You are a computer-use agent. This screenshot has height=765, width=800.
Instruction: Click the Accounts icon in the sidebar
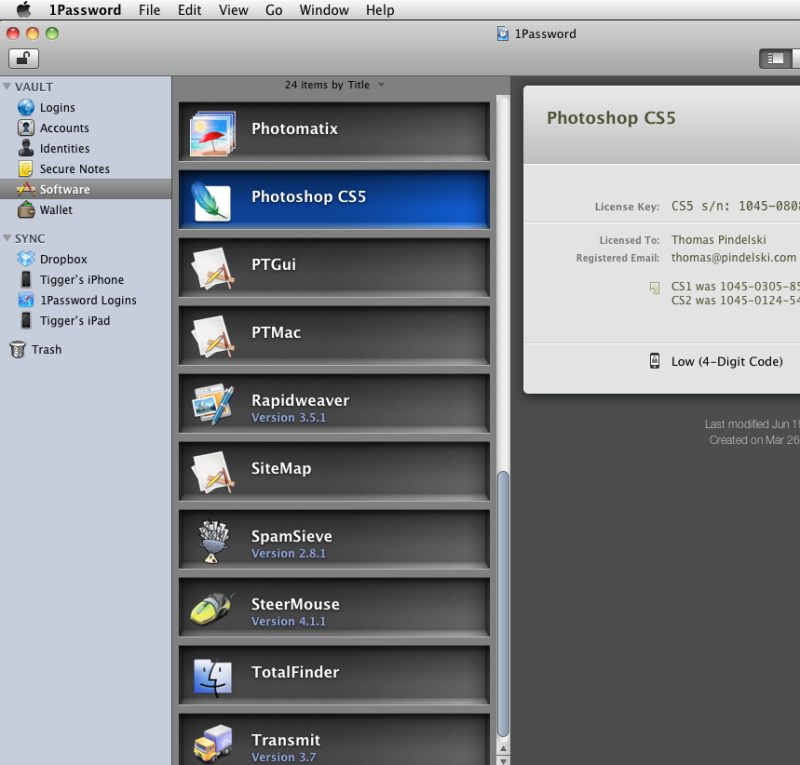pyautogui.click(x=26, y=128)
